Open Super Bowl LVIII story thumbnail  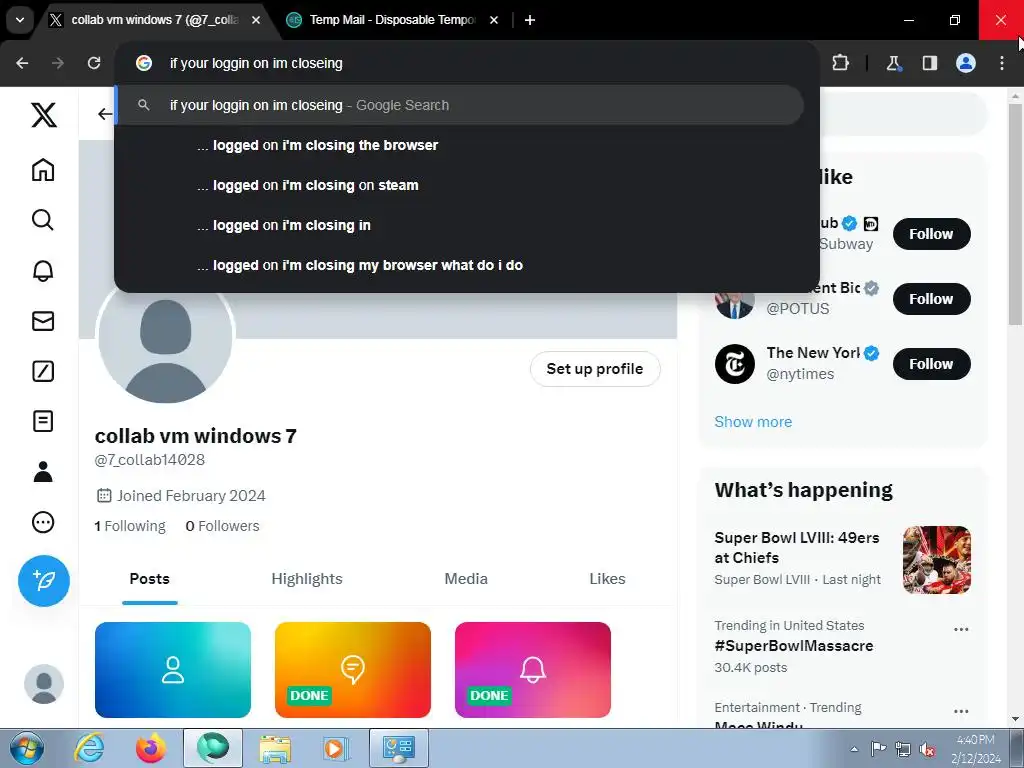pos(937,560)
